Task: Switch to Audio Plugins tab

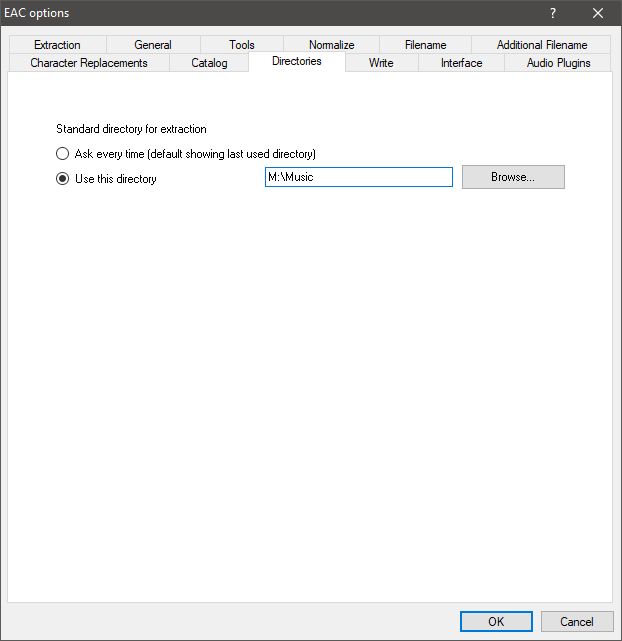Action: coord(558,63)
